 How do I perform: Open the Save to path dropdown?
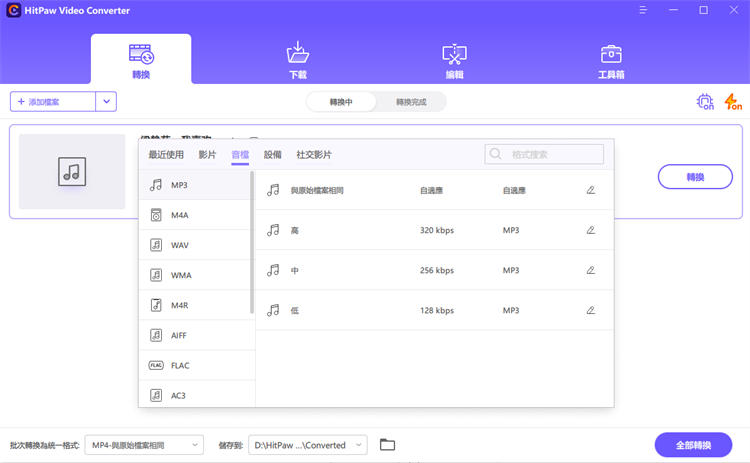point(308,445)
